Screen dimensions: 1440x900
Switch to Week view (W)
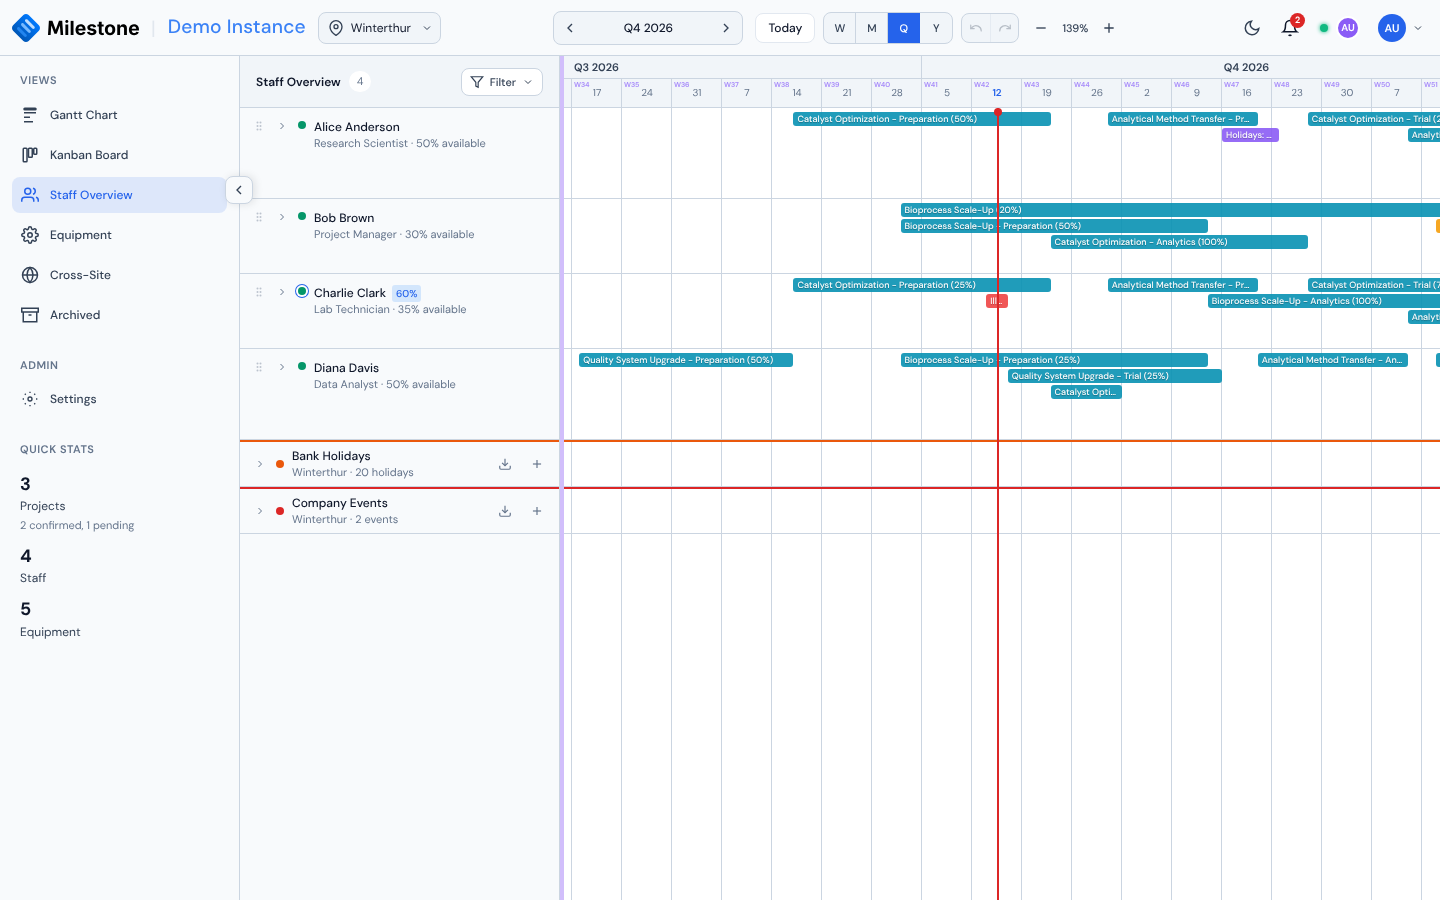click(840, 28)
